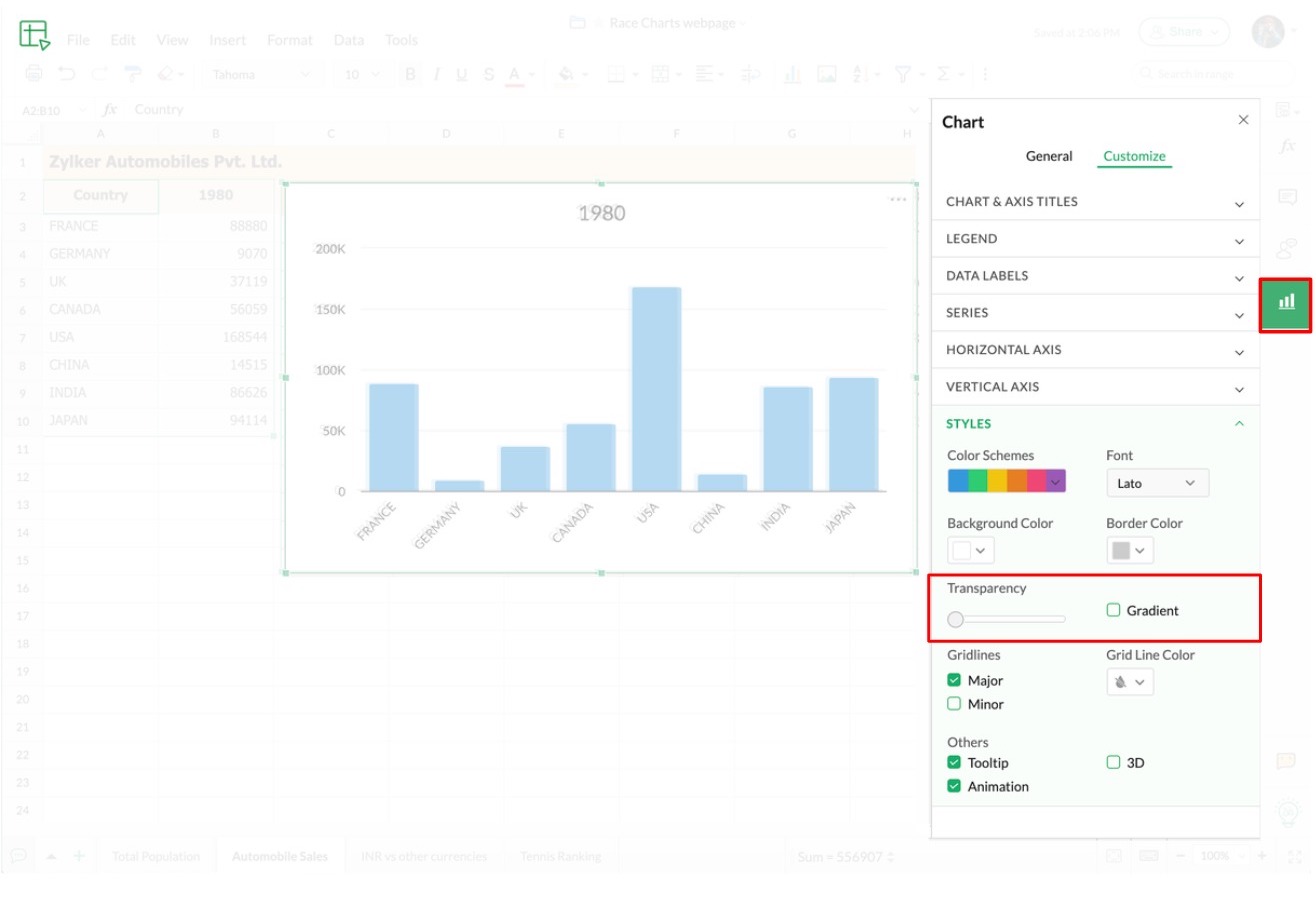The width and height of the screenshot is (1316, 902).
Task: Enable the Gradient checkbox
Action: pyautogui.click(x=1113, y=610)
